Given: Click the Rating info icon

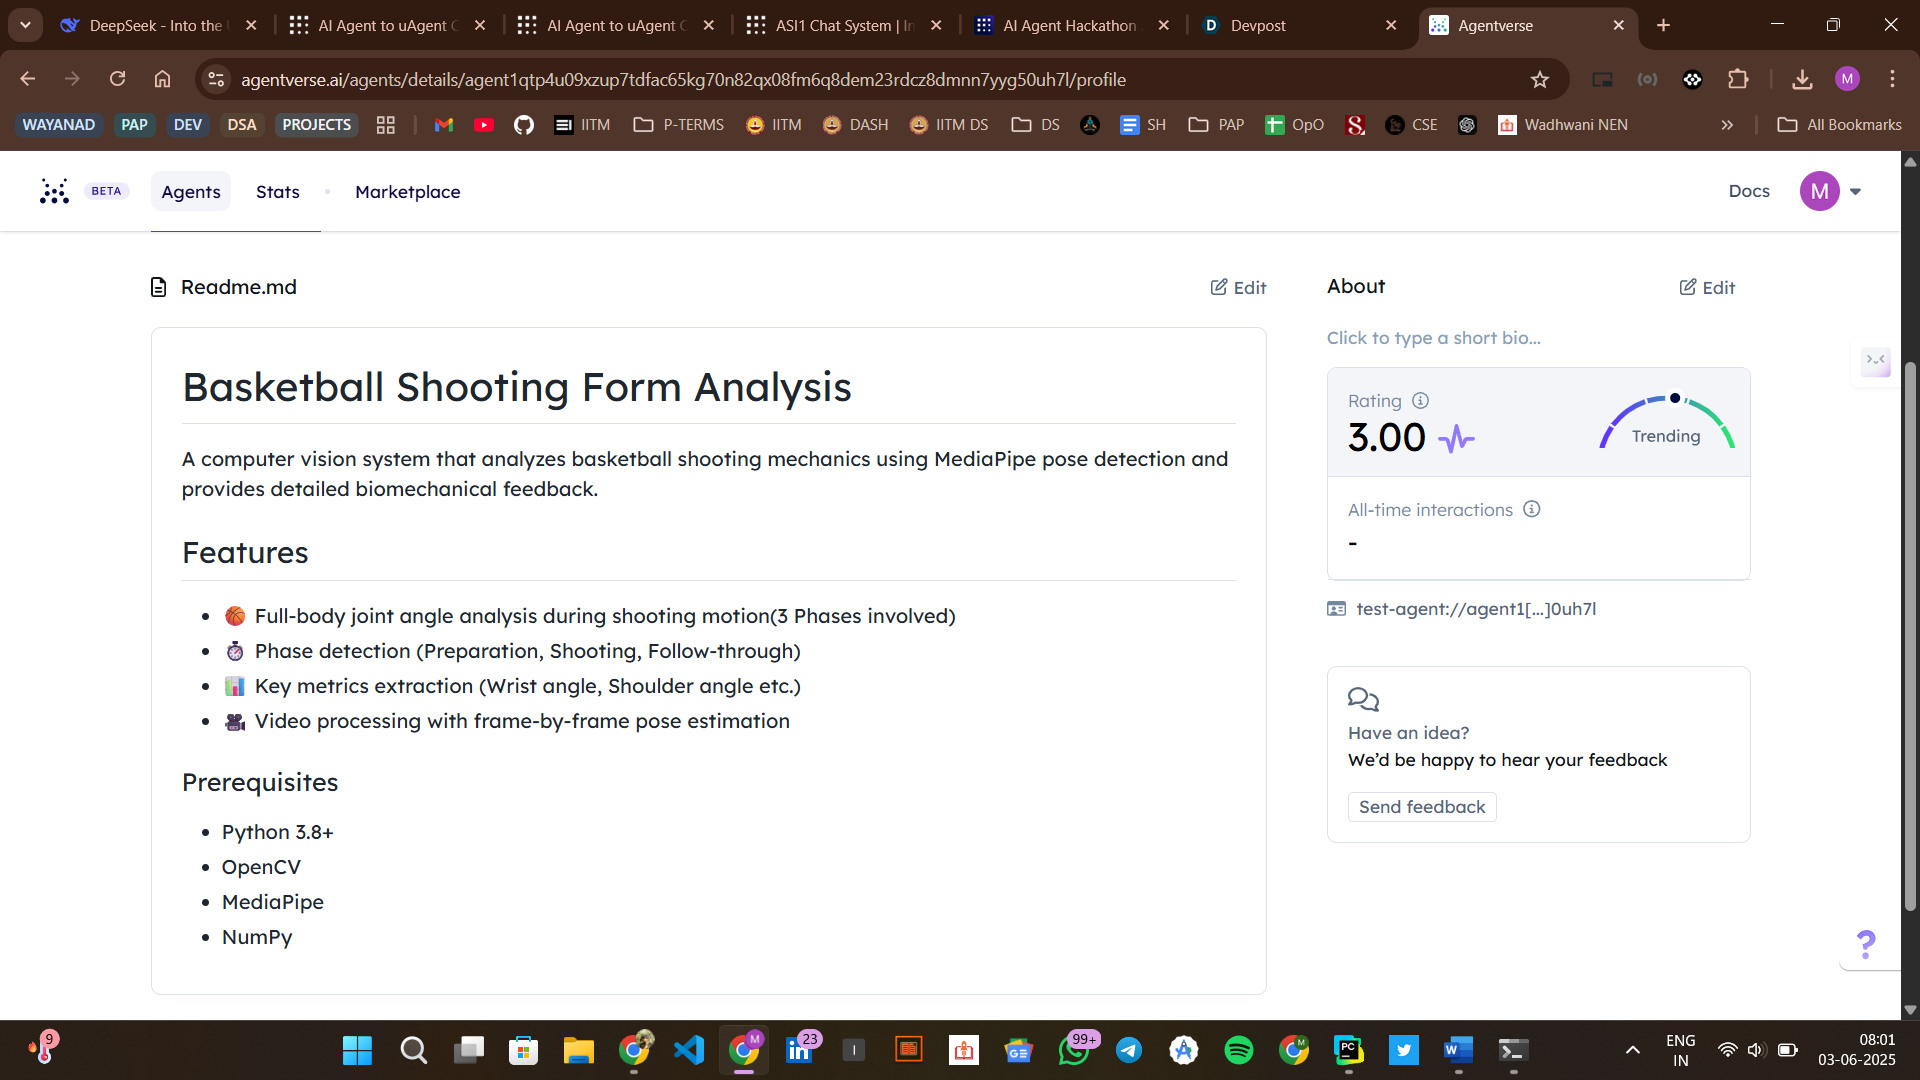Looking at the screenshot, I should click(1420, 401).
